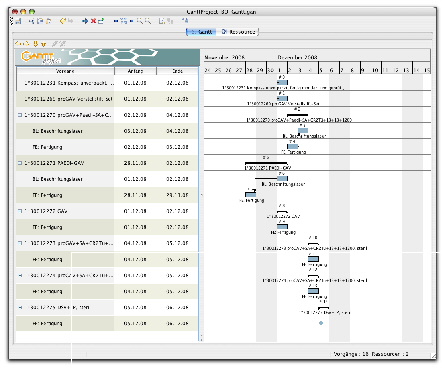The height and width of the screenshot is (371, 444).
Task: Select the LP30012251 Komposit task row
Action: 107,83
